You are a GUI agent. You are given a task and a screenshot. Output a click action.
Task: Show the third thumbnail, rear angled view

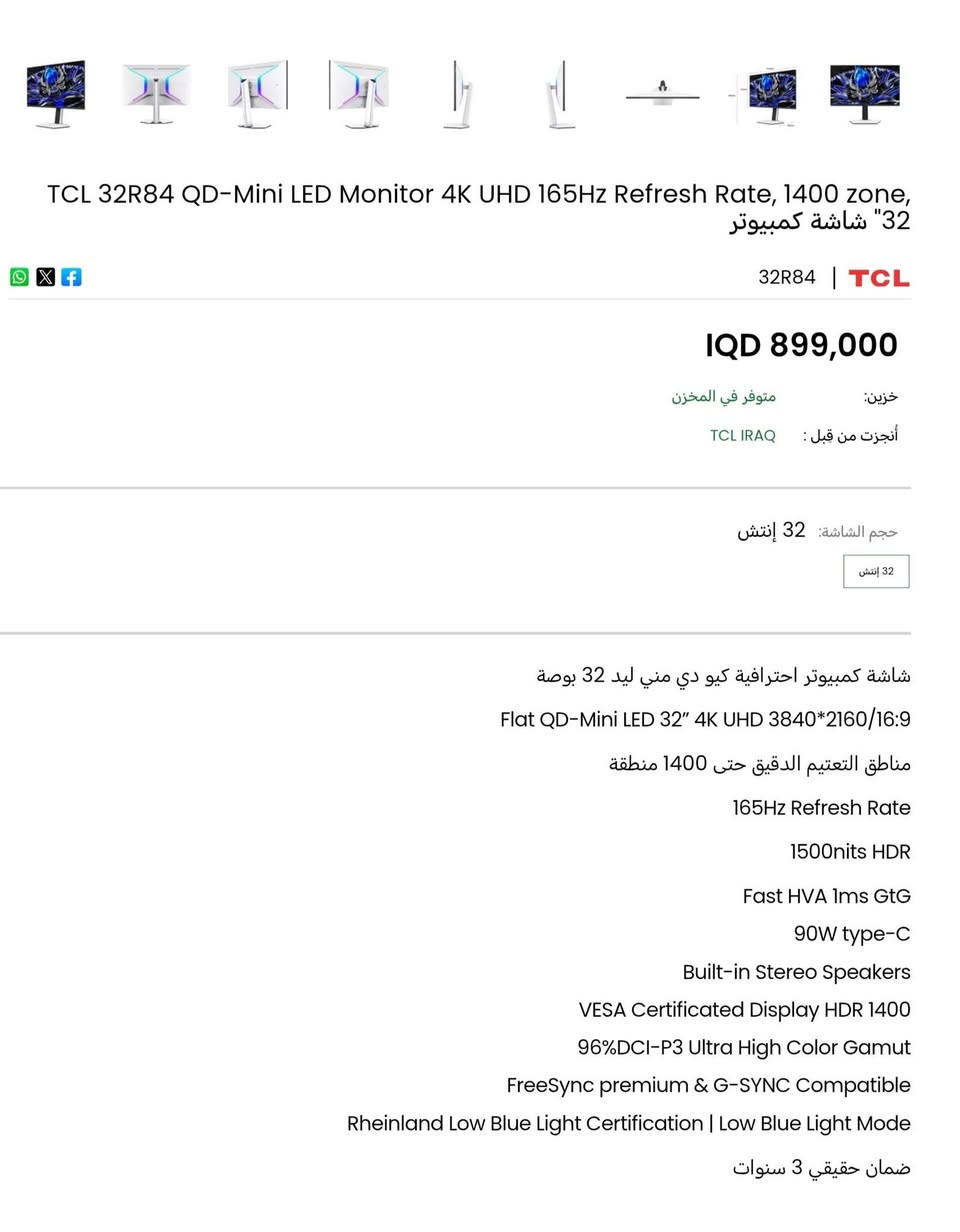[257, 94]
